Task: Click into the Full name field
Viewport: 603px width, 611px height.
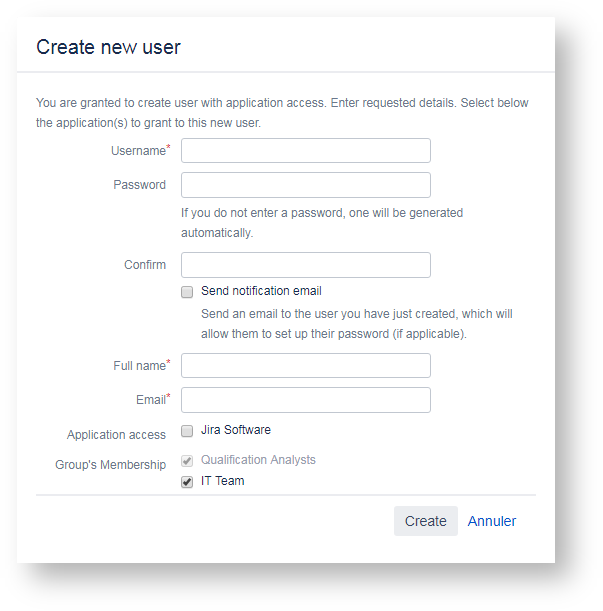Action: point(305,366)
